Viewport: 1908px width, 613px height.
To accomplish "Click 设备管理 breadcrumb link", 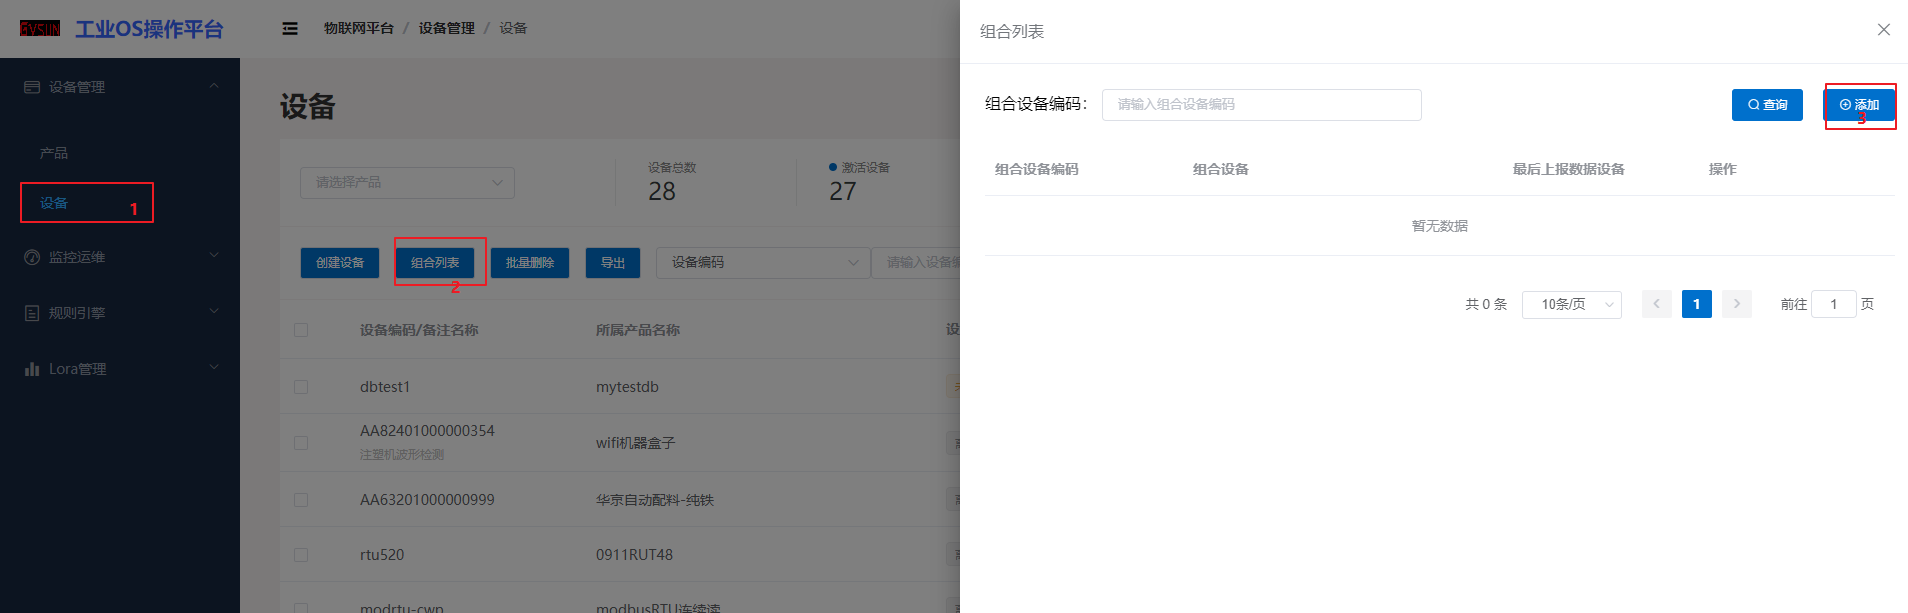I will click(446, 28).
